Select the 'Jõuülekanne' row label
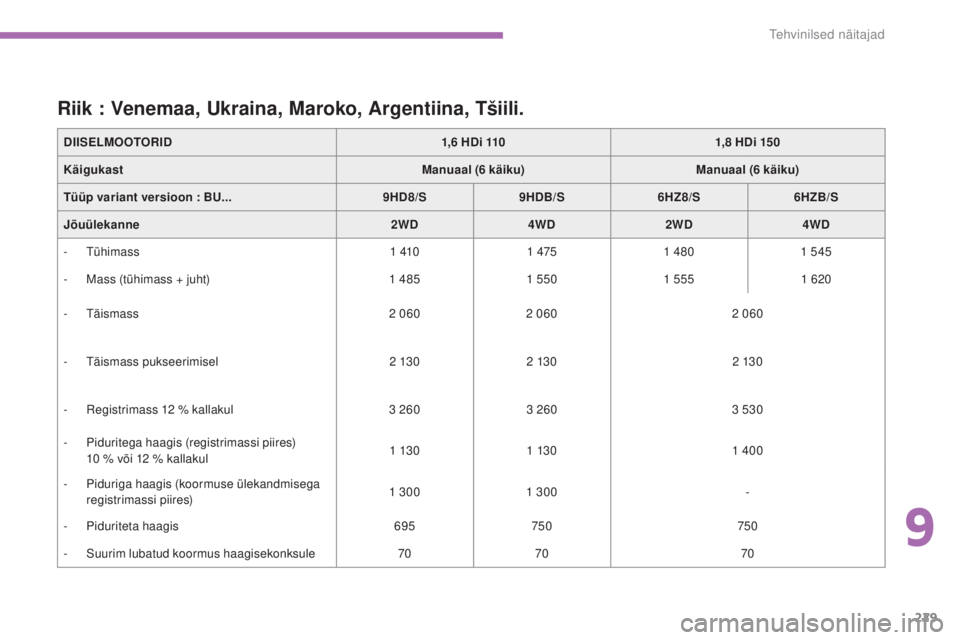The height and width of the screenshot is (640, 960). [x=101, y=225]
